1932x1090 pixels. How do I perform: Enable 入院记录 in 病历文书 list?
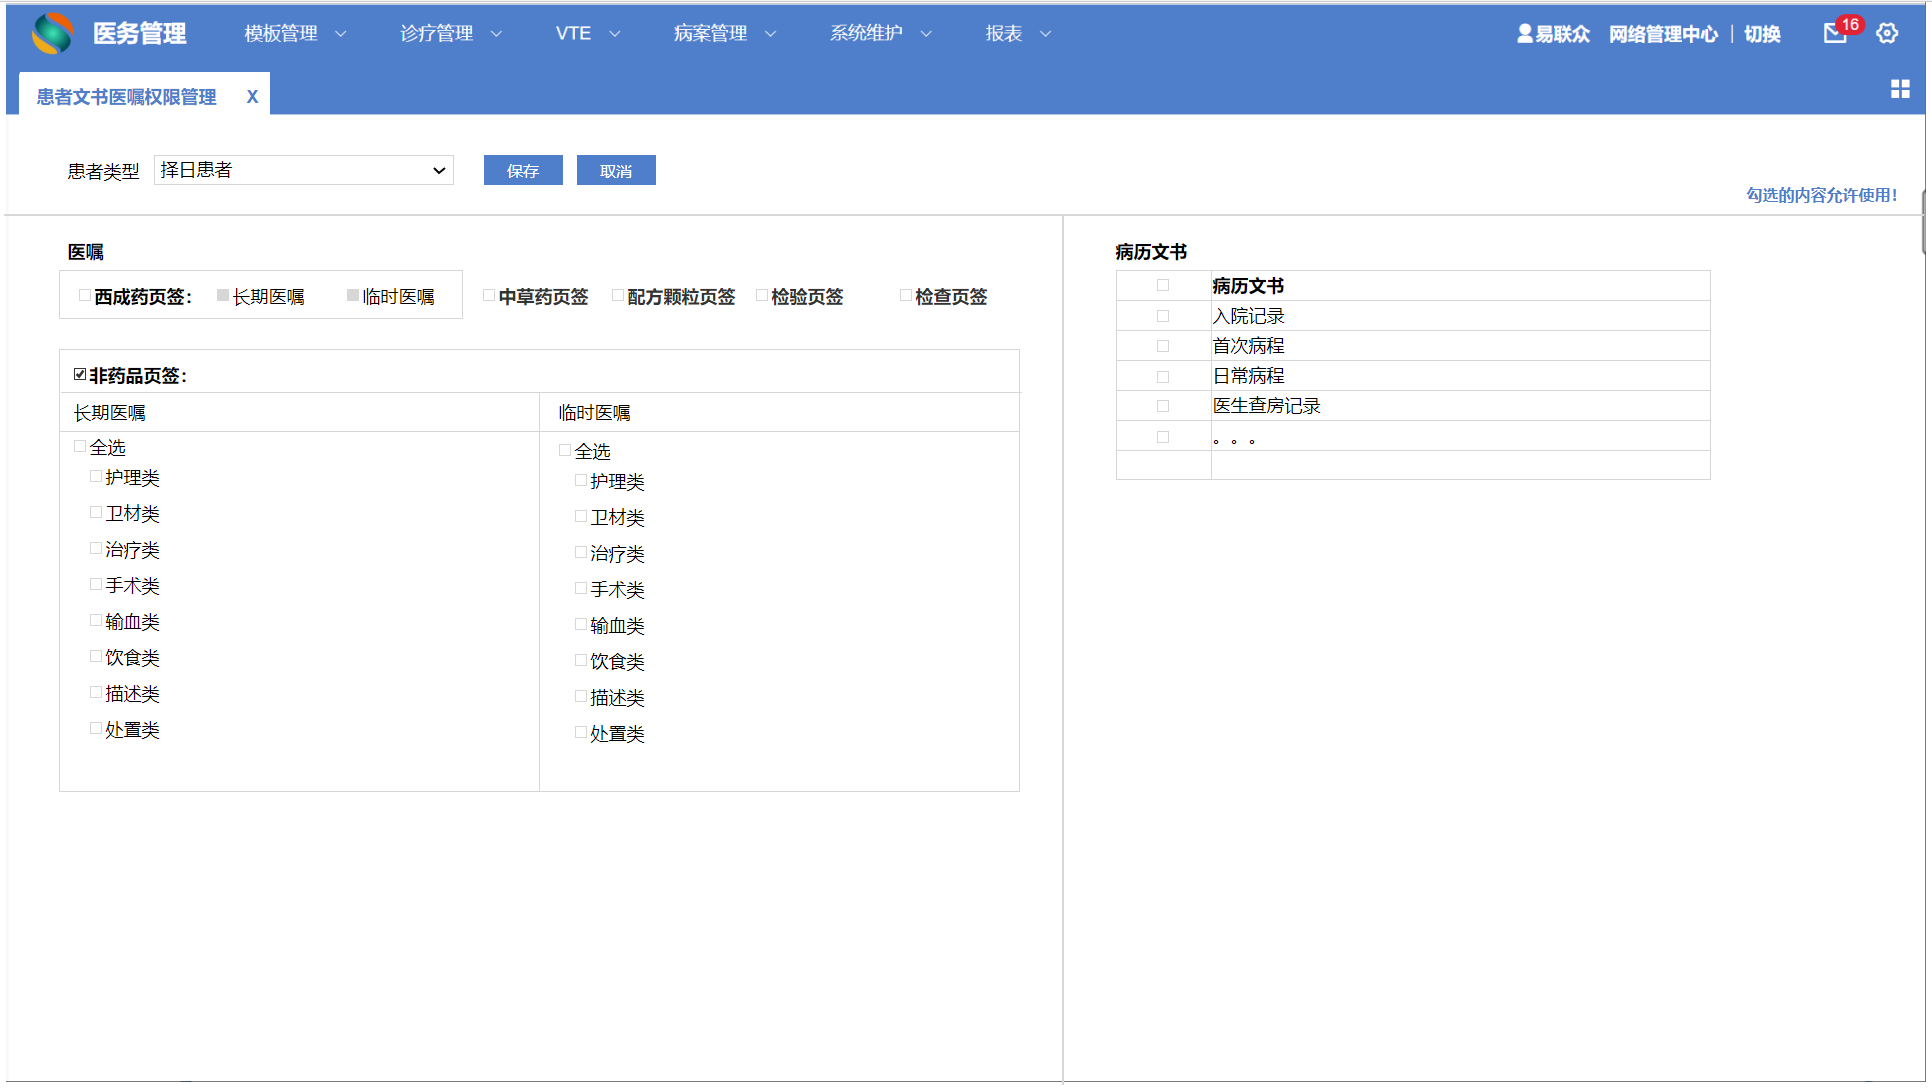(1162, 316)
